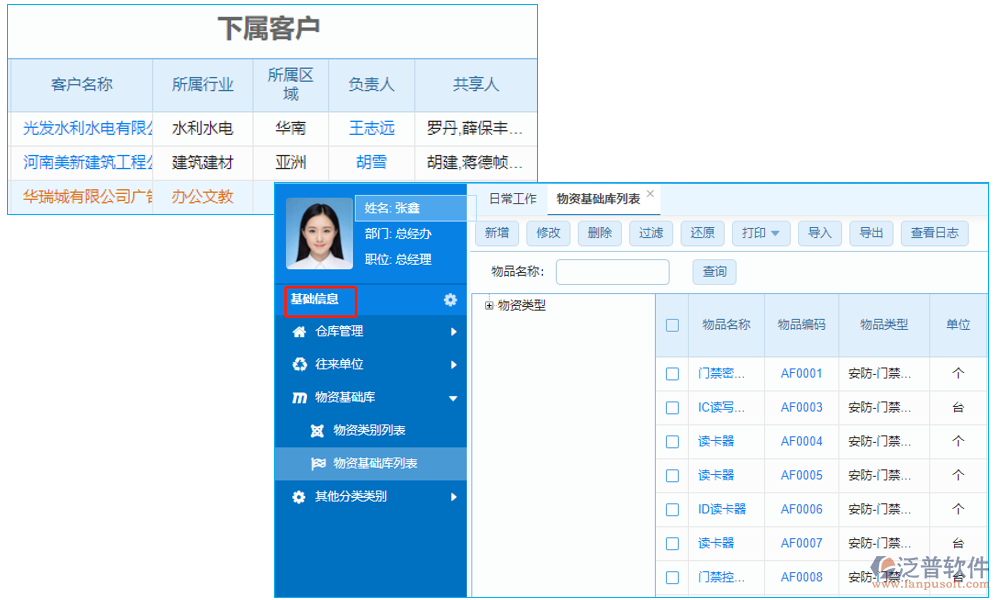Click the gear icon beside 其他分类类别
The width and height of the screenshot is (1000, 600).
298,497
